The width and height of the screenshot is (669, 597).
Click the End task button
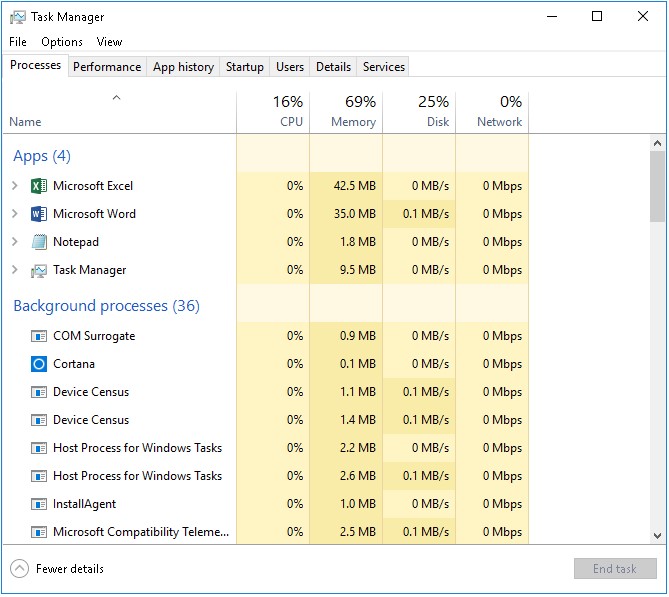pos(615,569)
